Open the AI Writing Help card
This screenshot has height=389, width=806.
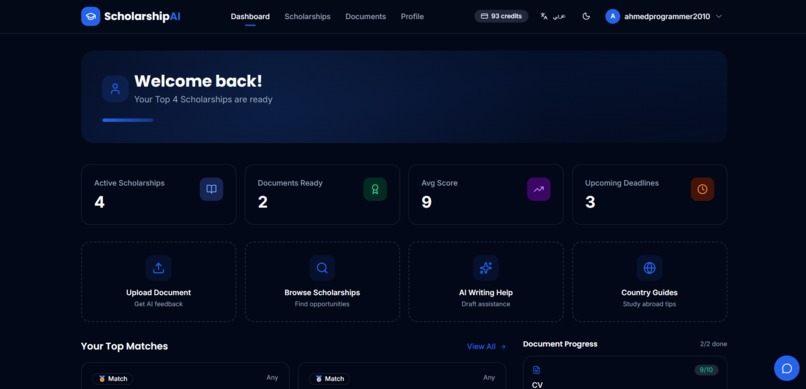pos(486,282)
